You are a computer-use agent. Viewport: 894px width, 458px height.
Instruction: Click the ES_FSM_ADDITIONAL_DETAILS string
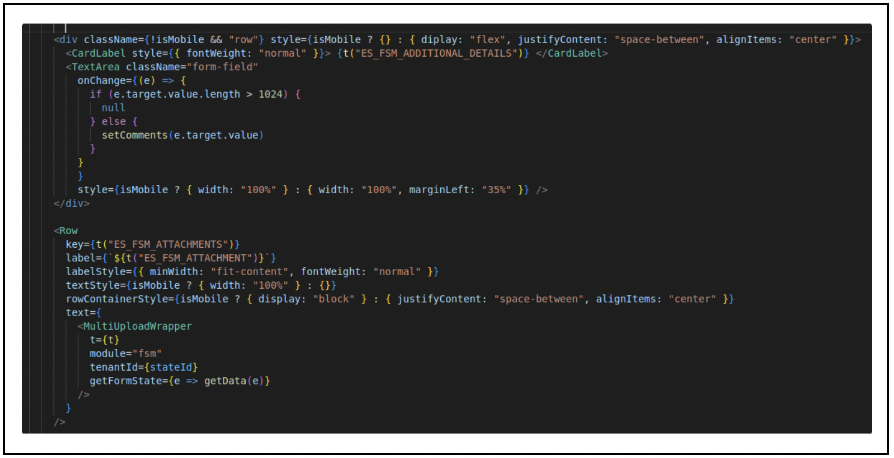pos(436,53)
